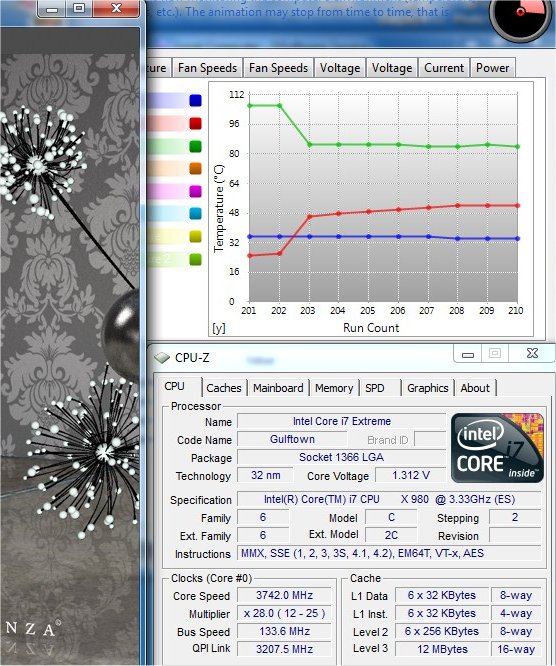Click the Ext. Model value '2C'
This screenshot has width=556, height=666.
391,536
